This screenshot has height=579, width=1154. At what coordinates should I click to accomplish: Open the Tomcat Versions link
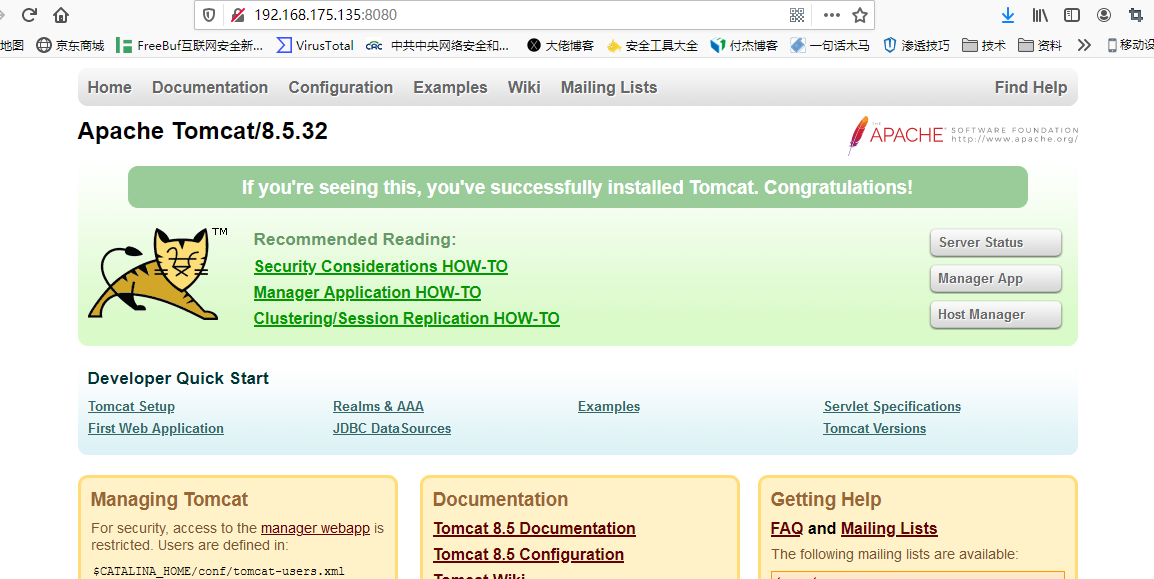(x=874, y=428)
